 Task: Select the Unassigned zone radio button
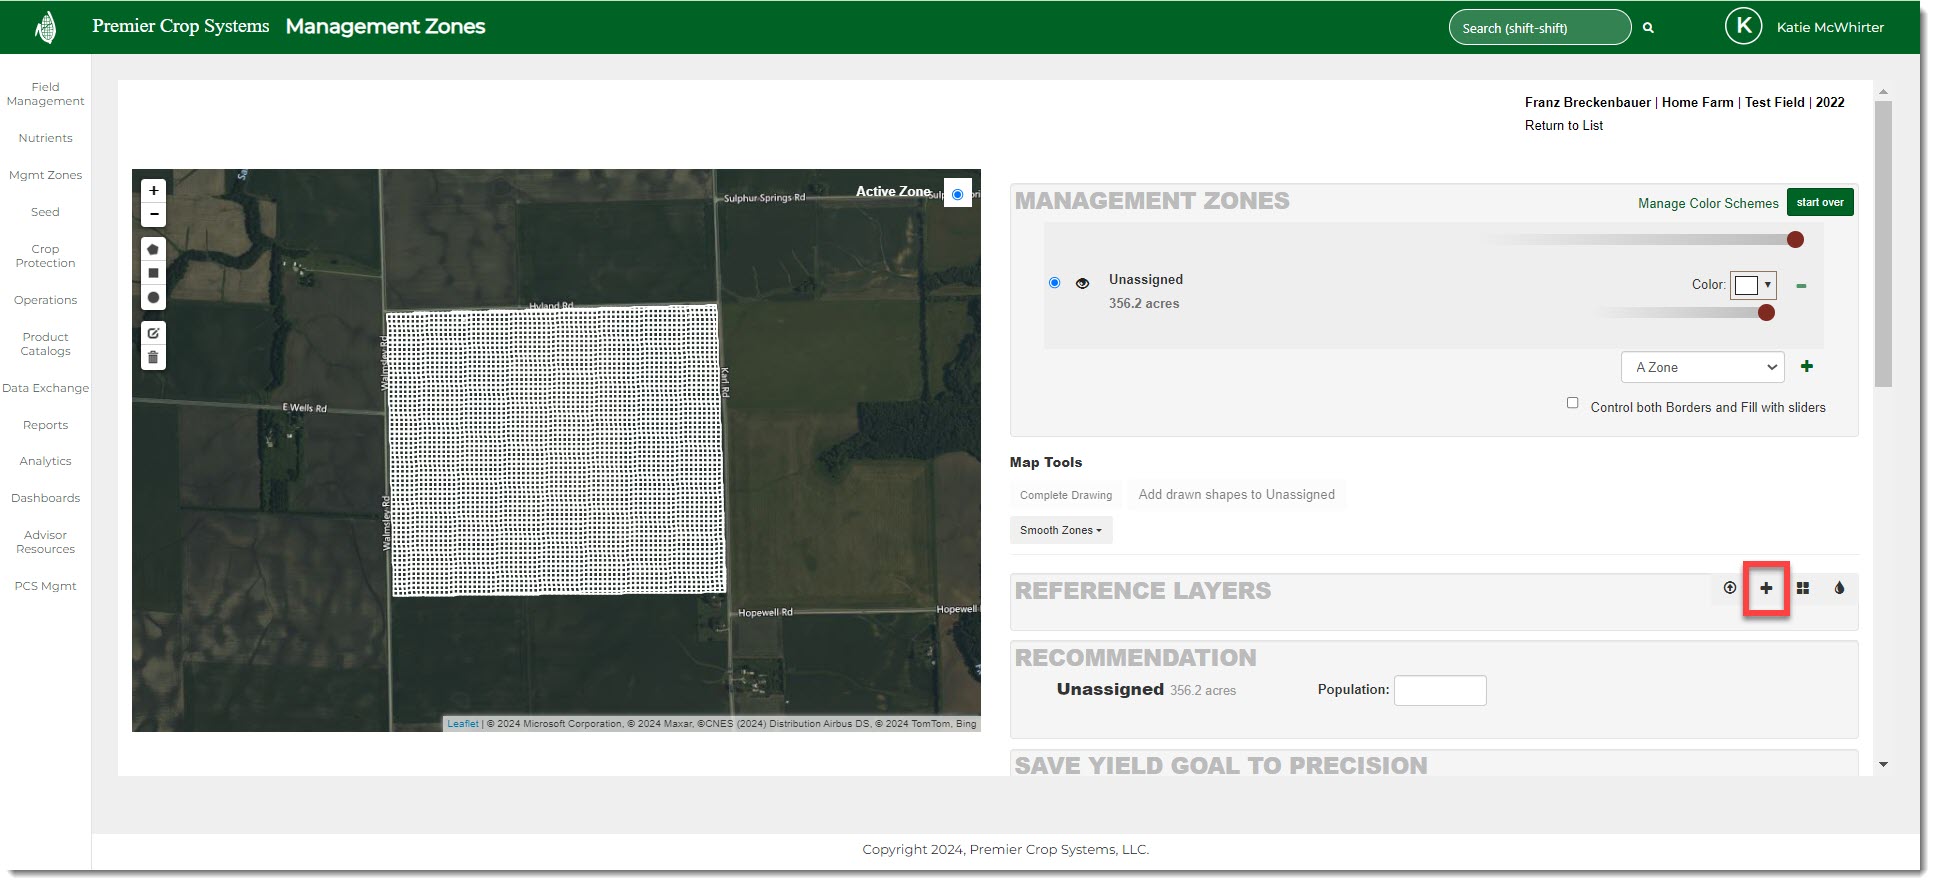[1054, 283]
